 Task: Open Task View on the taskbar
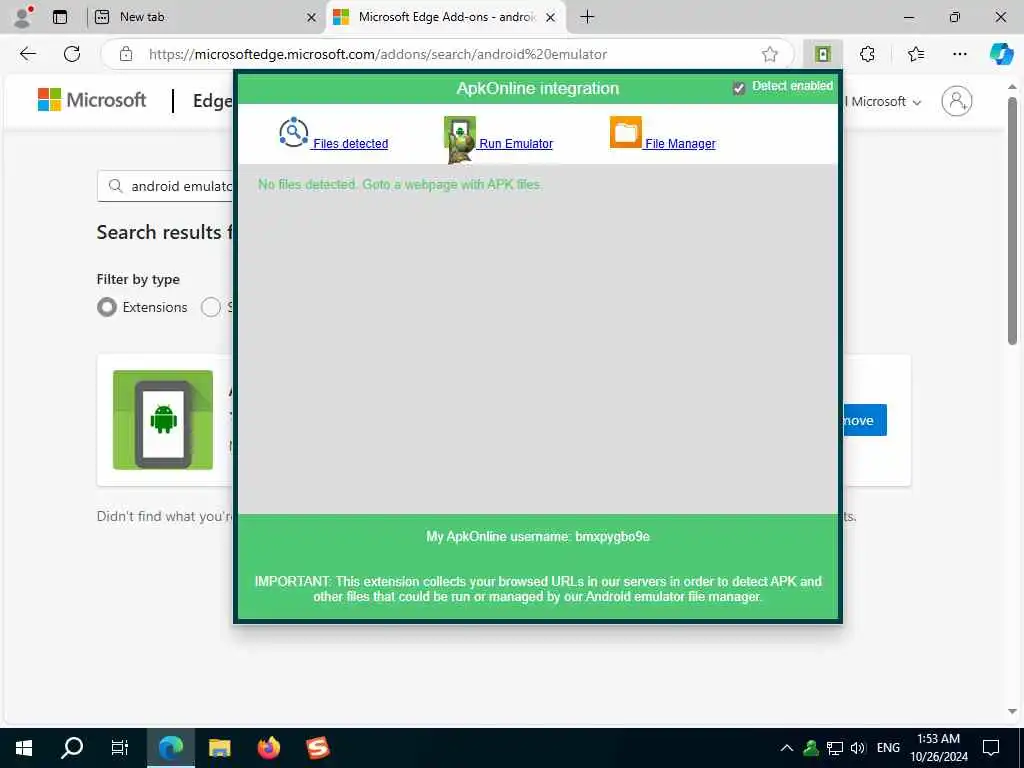120,748
